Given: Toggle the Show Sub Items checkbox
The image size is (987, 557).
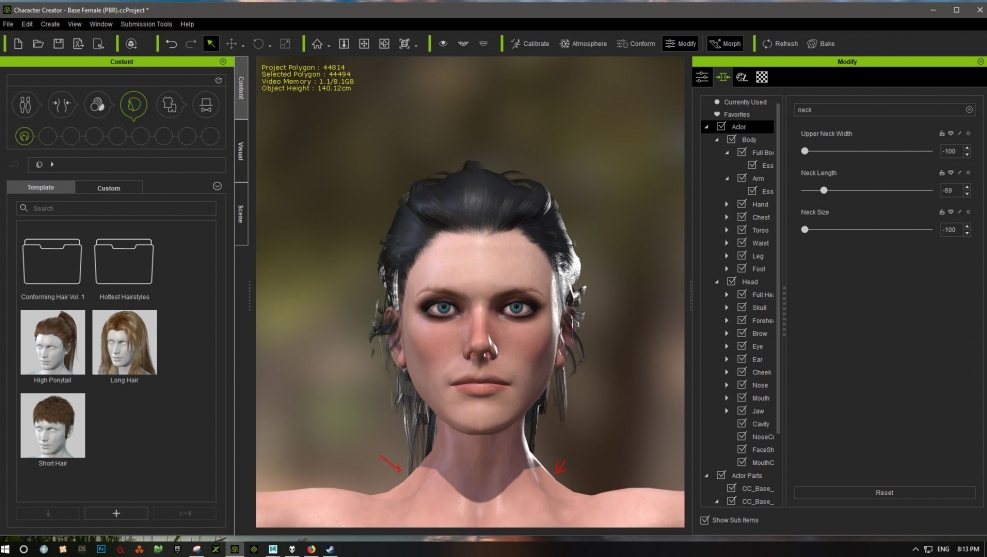Looking at the screenshot, I should pos(704,520).
